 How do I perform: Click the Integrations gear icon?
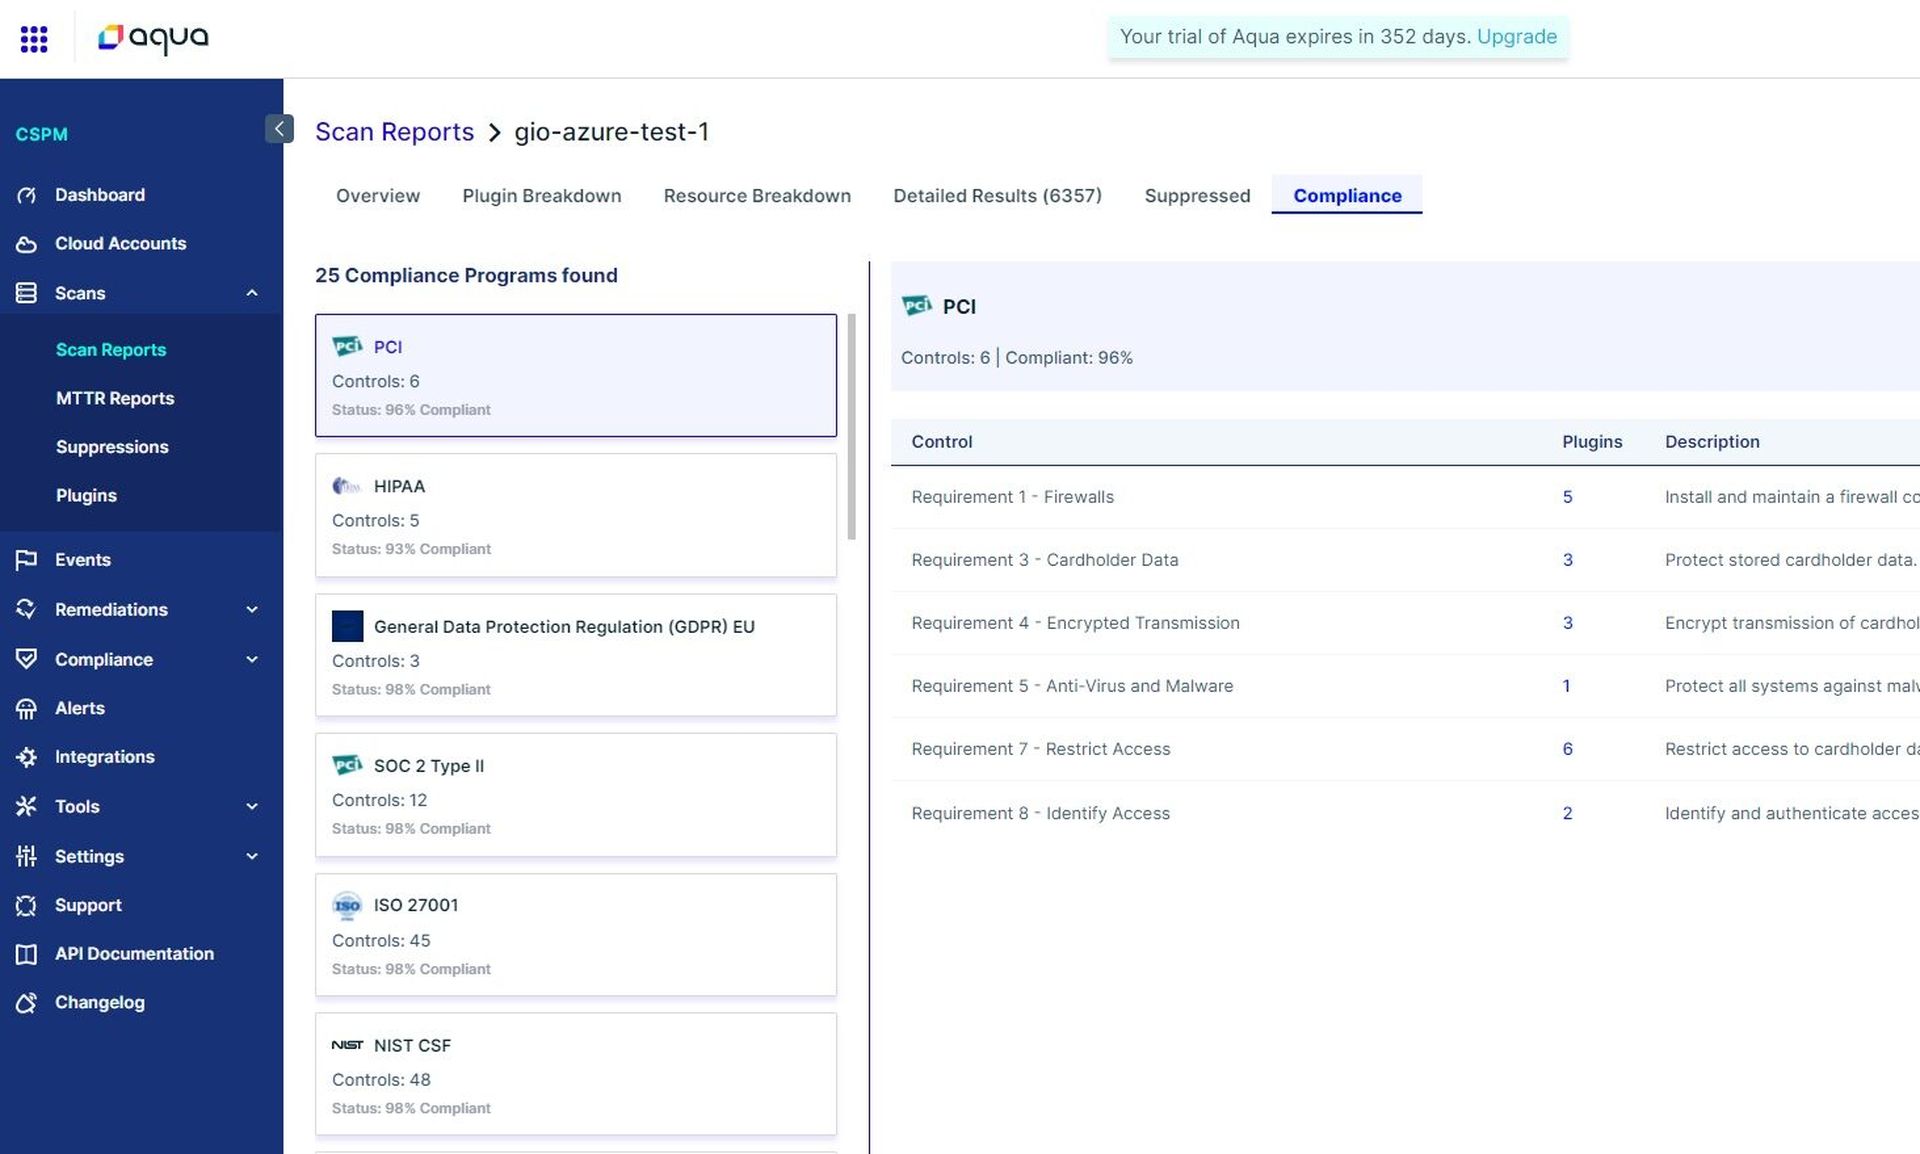27,757
